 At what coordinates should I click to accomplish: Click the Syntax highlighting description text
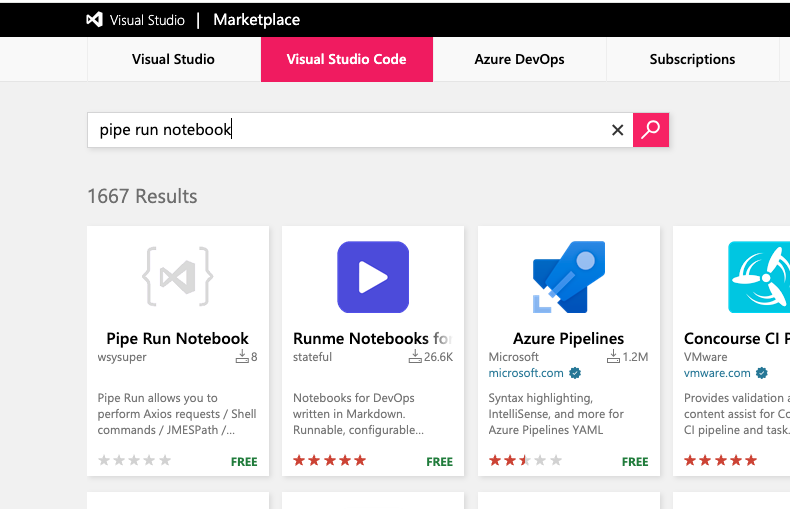(x=556, y=414)
